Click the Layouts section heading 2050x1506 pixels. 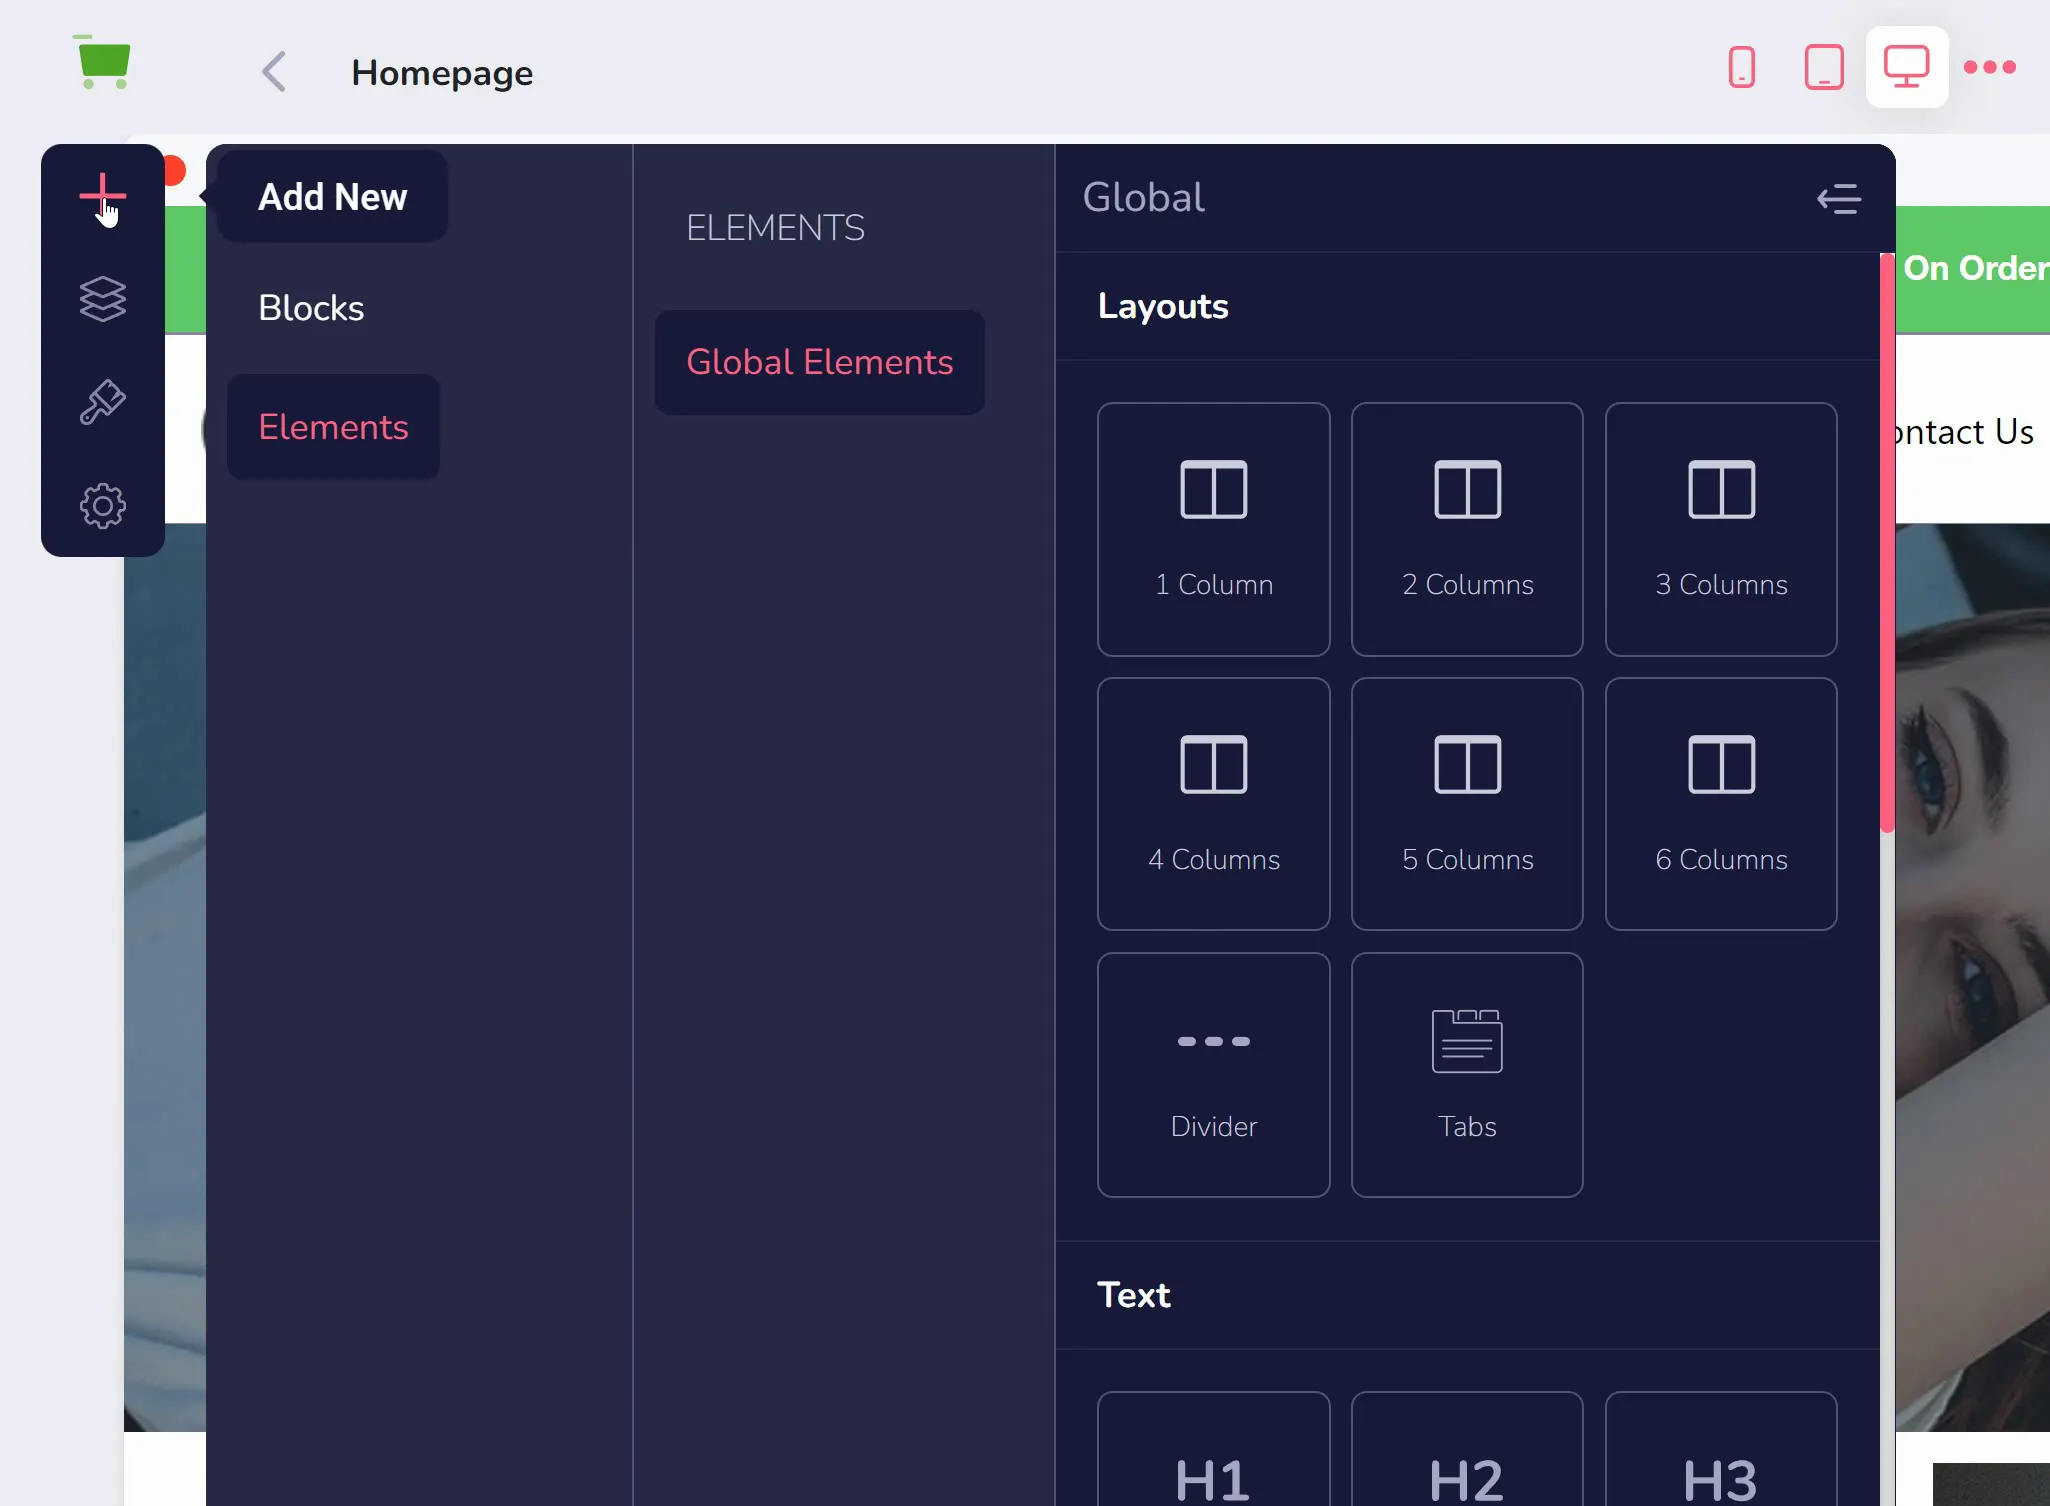1163,306
